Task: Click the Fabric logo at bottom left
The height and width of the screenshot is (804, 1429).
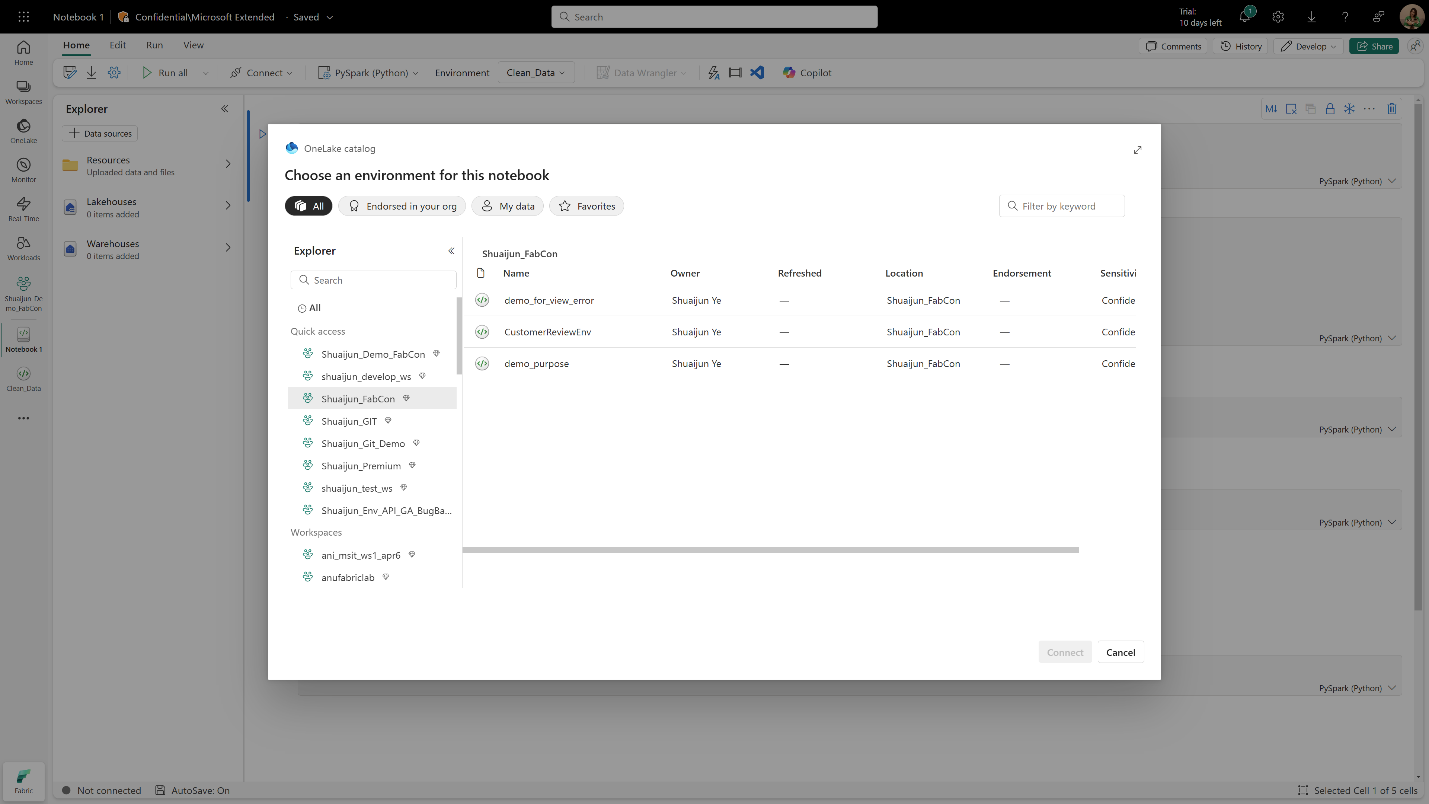Action: 24,780
